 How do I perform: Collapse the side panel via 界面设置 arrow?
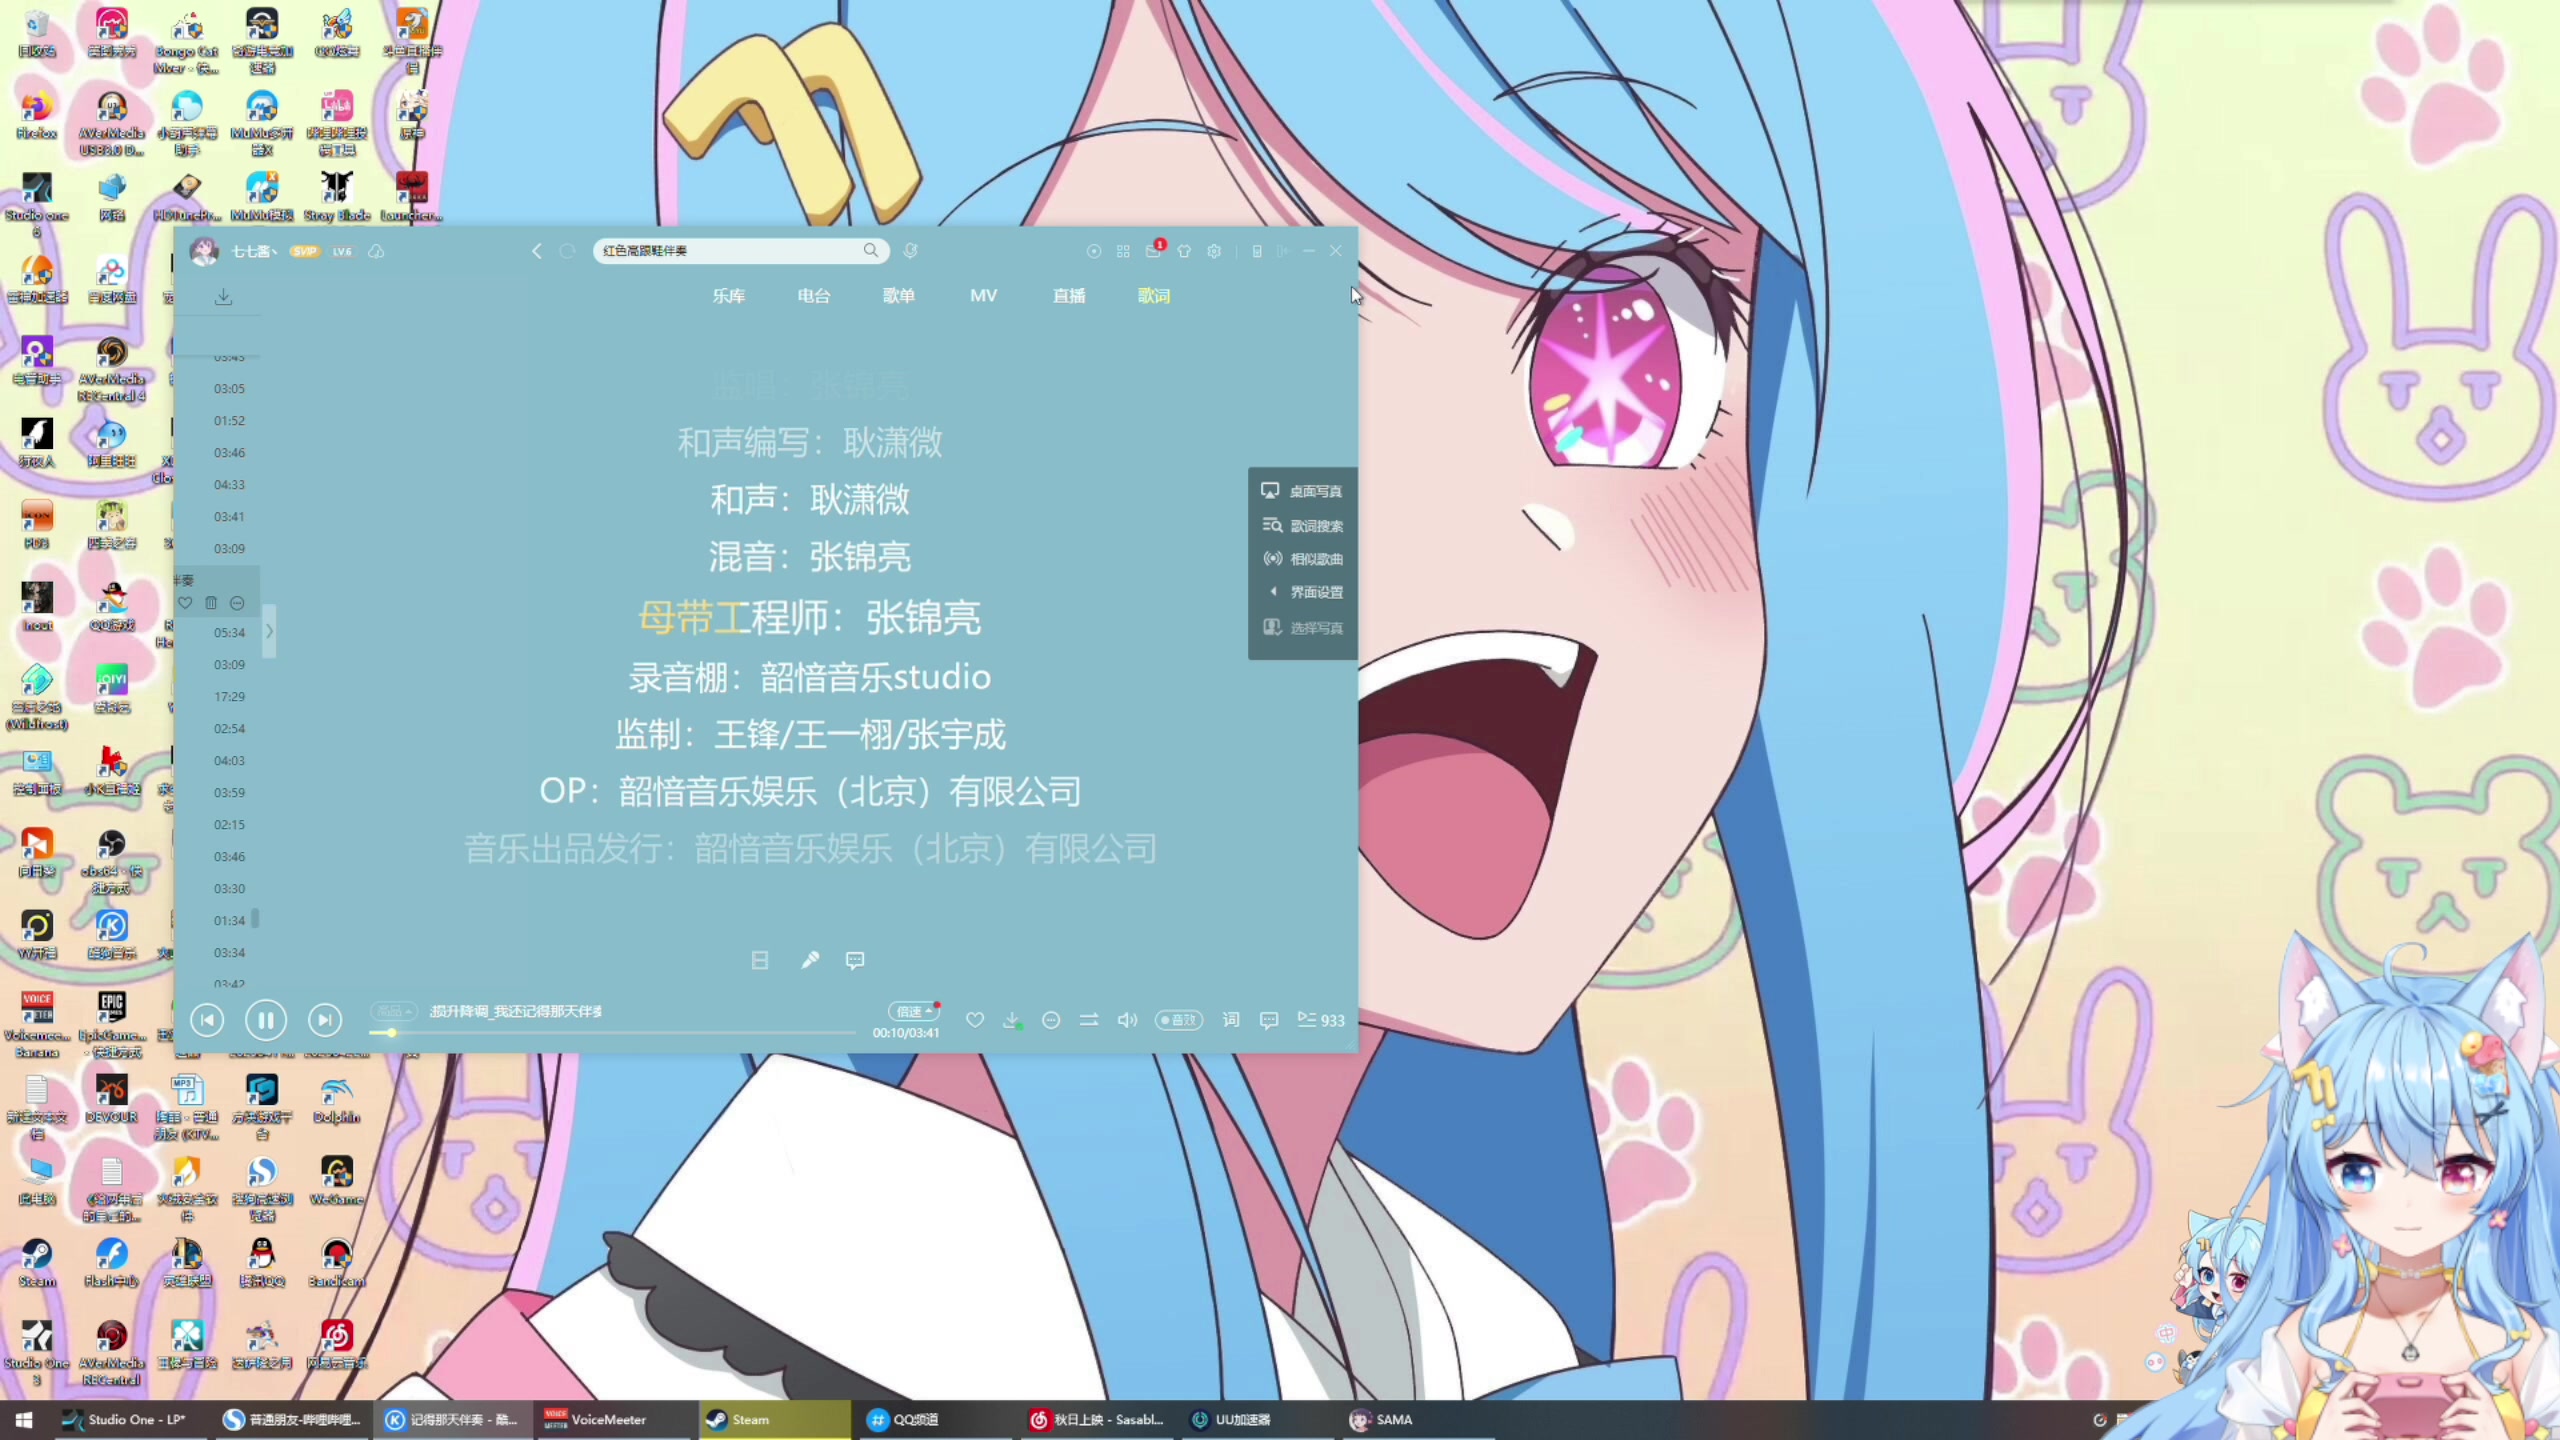1273,591
